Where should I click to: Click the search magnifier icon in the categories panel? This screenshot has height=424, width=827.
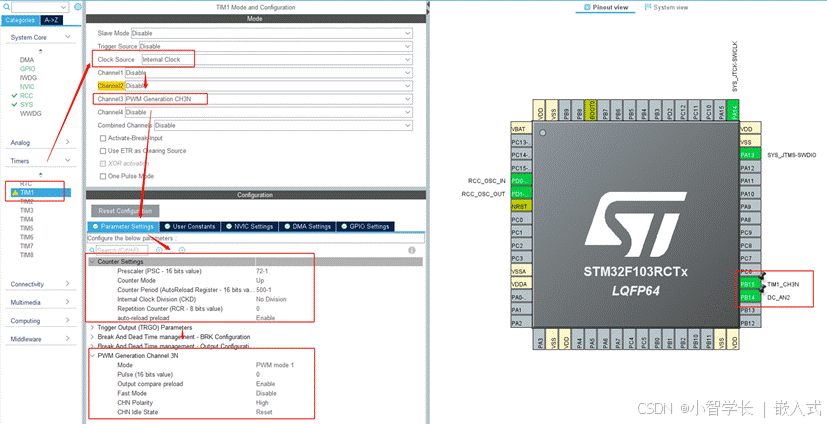click(6, 7)
